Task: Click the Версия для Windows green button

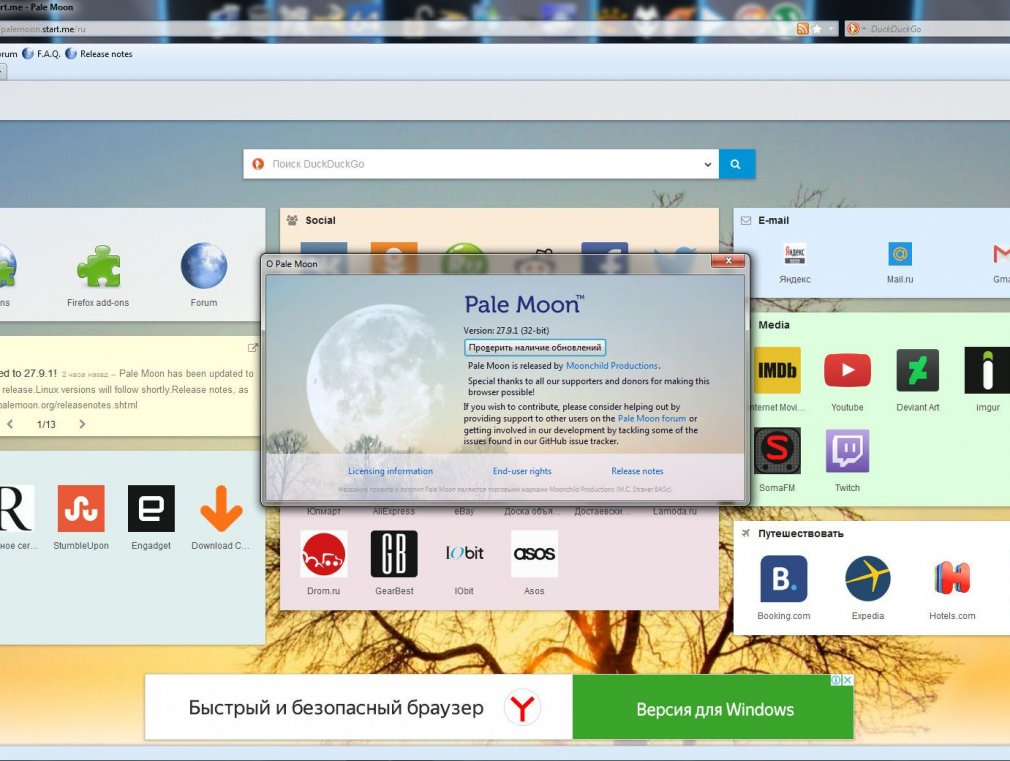Action: tap(713, 708)
